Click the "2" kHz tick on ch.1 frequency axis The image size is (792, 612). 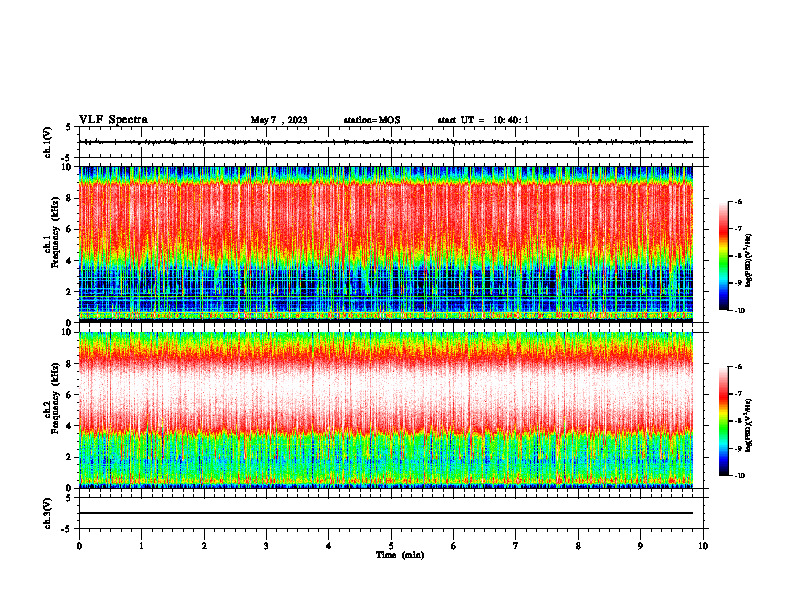point(71,291)
